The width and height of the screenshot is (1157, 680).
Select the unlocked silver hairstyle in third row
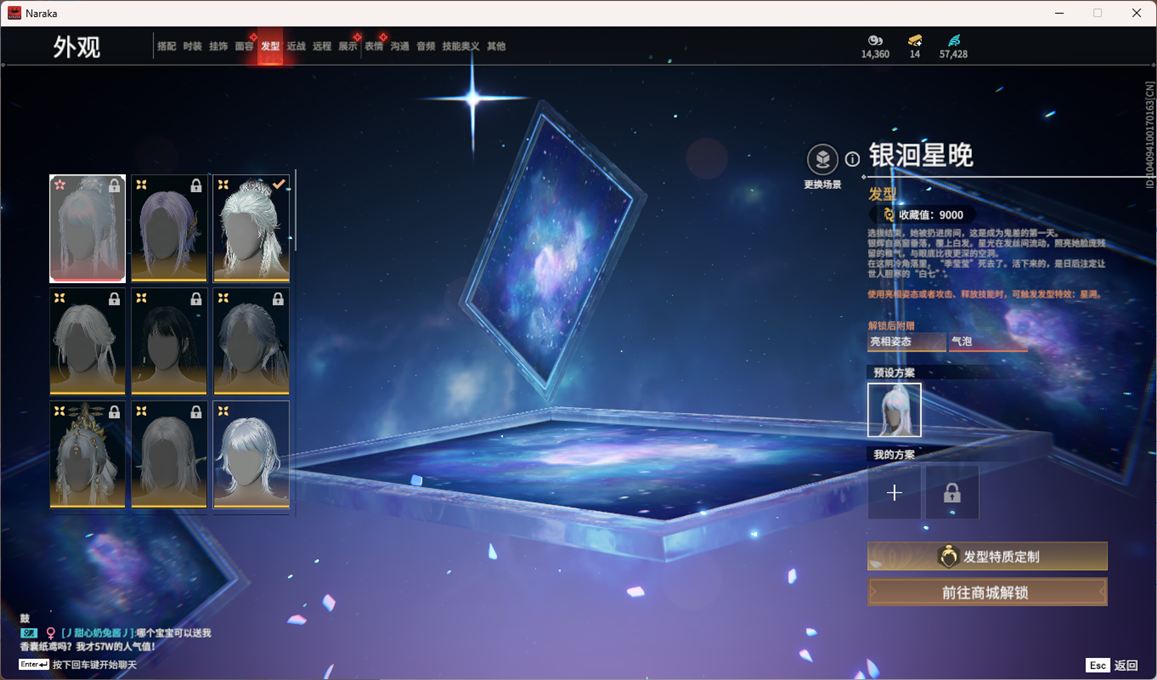[x=251, y=454]
